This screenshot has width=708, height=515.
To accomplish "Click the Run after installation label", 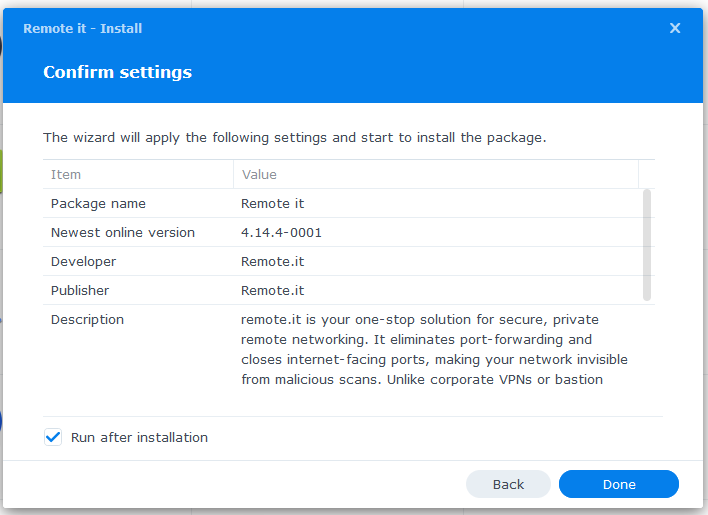I will tap(139, 437).
